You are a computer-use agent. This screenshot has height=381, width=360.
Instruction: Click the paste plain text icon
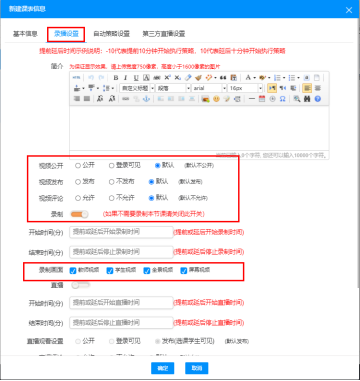(x=234, y=78)
